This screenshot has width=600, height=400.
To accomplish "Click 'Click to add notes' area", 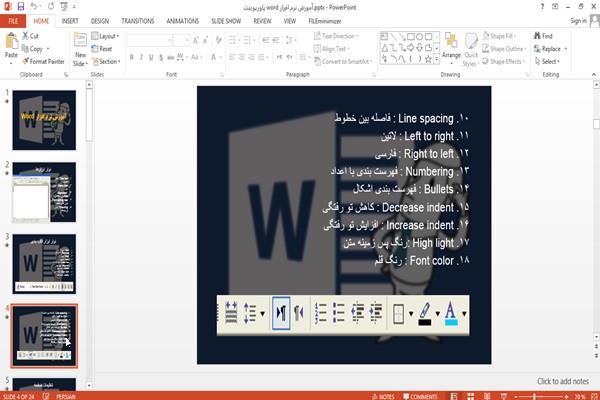I will pyautogui.click(x=562, y=381).
